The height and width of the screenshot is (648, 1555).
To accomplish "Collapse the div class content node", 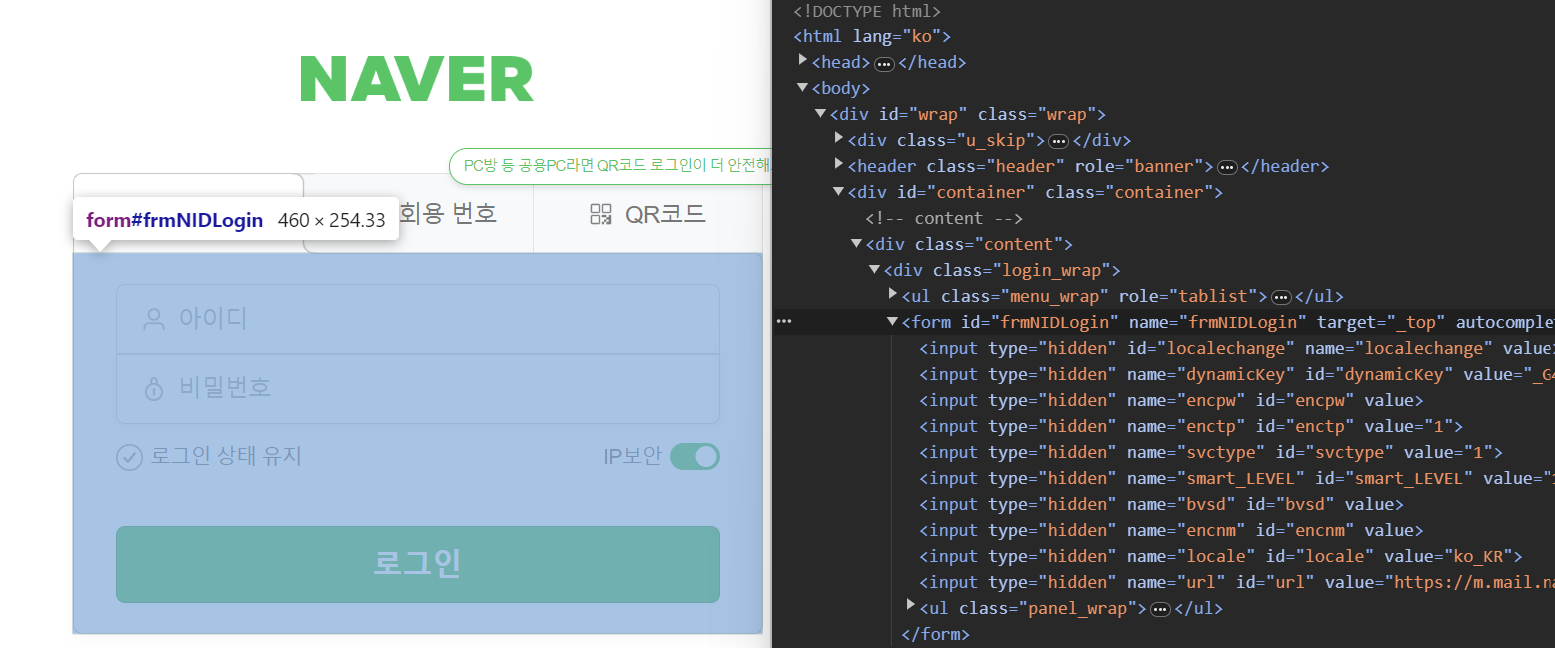I will pos(856,244).
